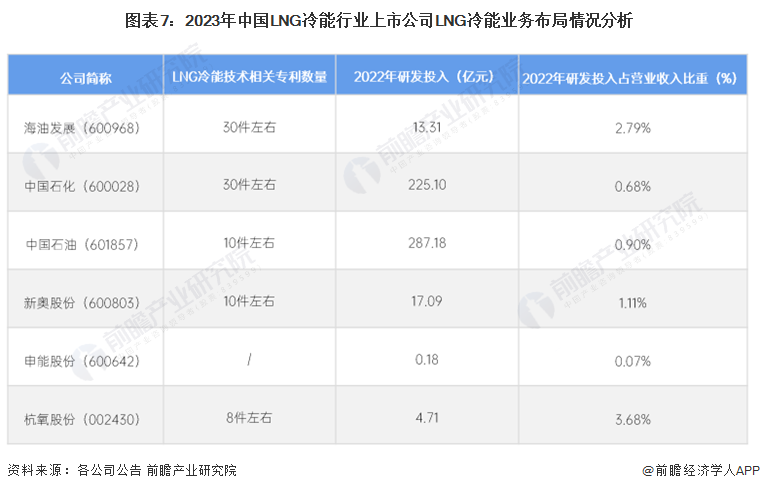Image resolution: width=760 pixels, height=491 pixels.
Task: Select the '2022年研发投入（亿元）' column header
Action: tap(427, 77)
